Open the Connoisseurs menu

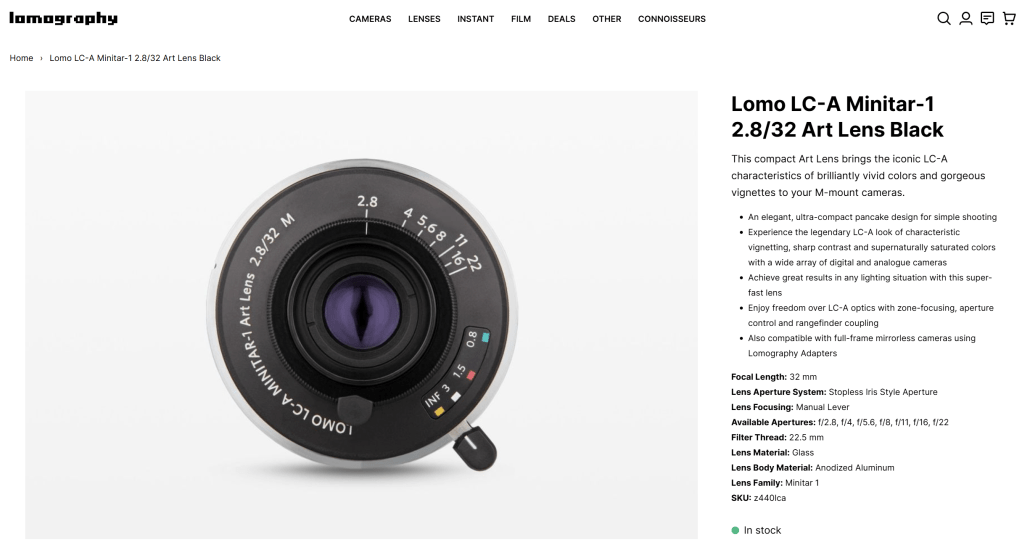[x=671, y=19]
